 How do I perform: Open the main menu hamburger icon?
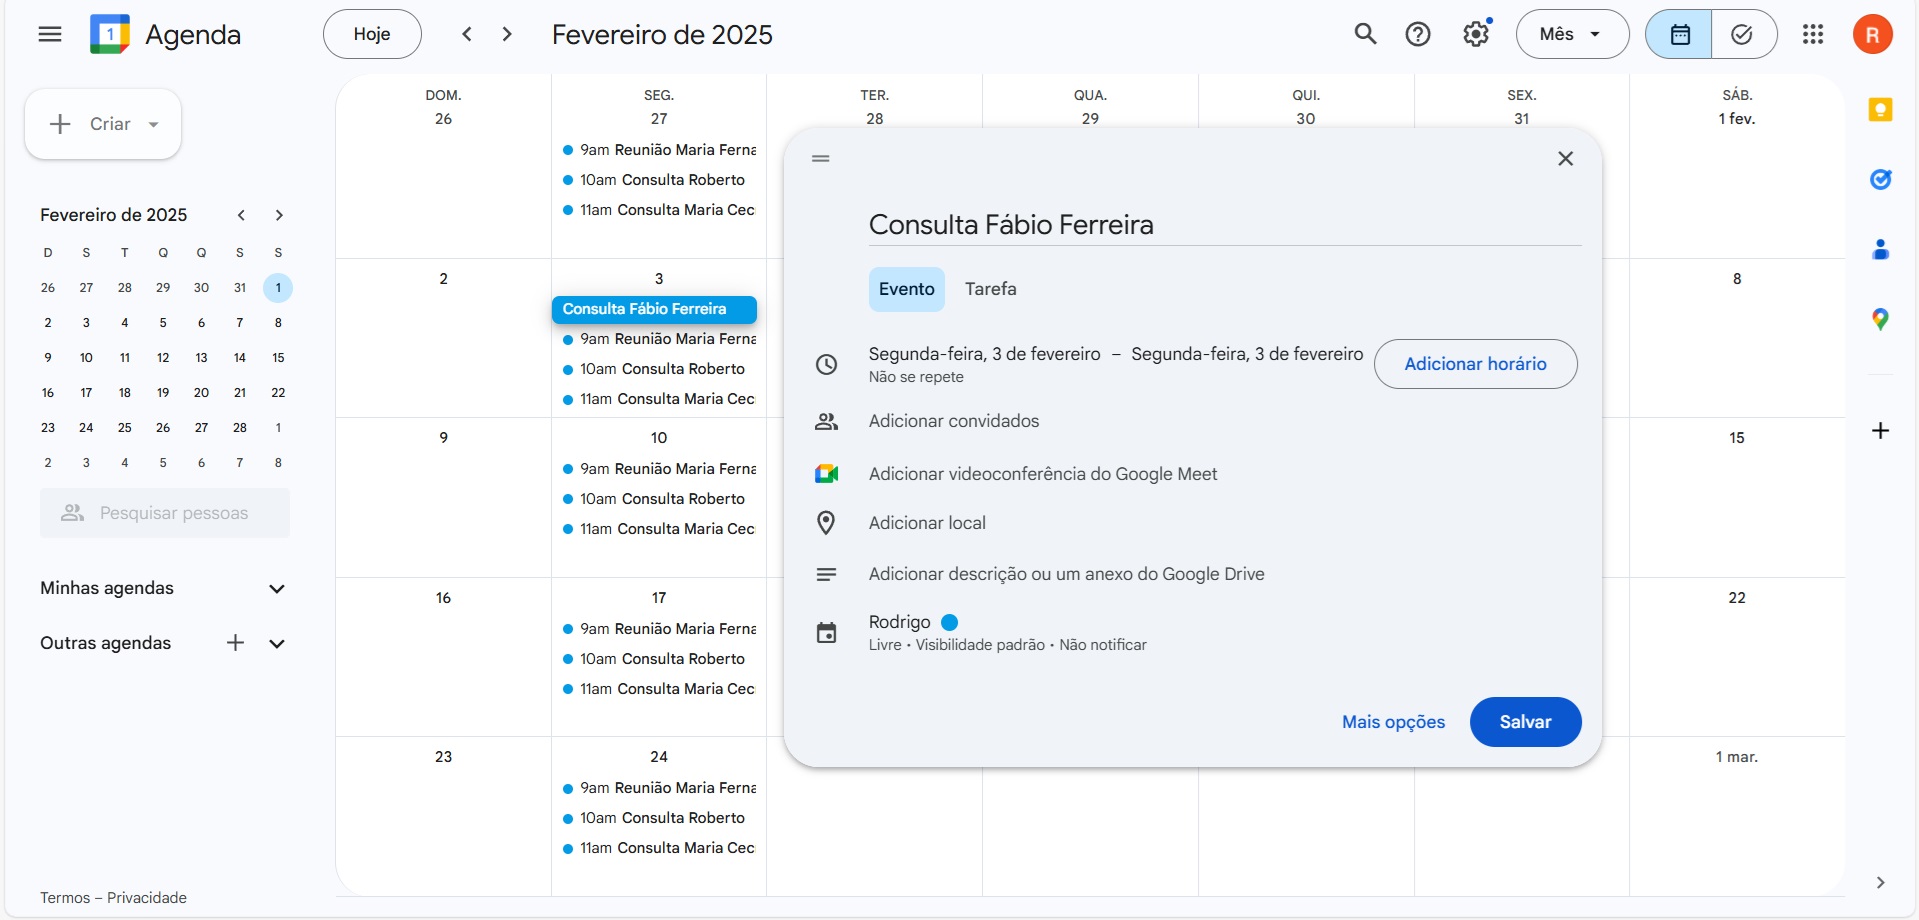(50, 35)
